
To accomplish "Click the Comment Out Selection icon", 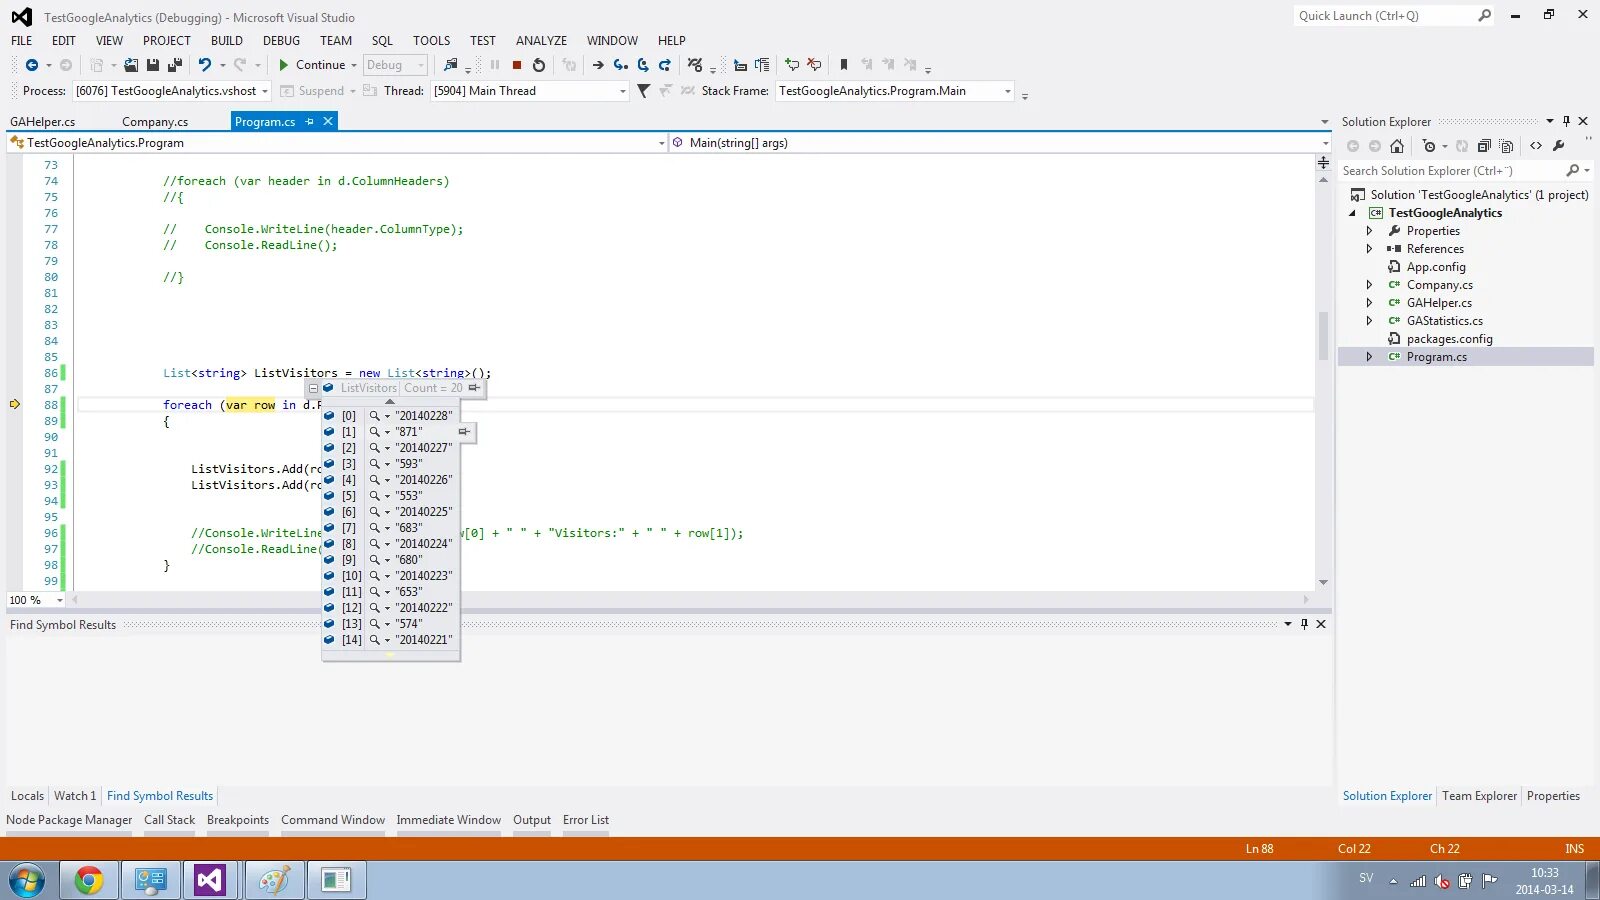I will pyautogui.click(x=792, y=65).
